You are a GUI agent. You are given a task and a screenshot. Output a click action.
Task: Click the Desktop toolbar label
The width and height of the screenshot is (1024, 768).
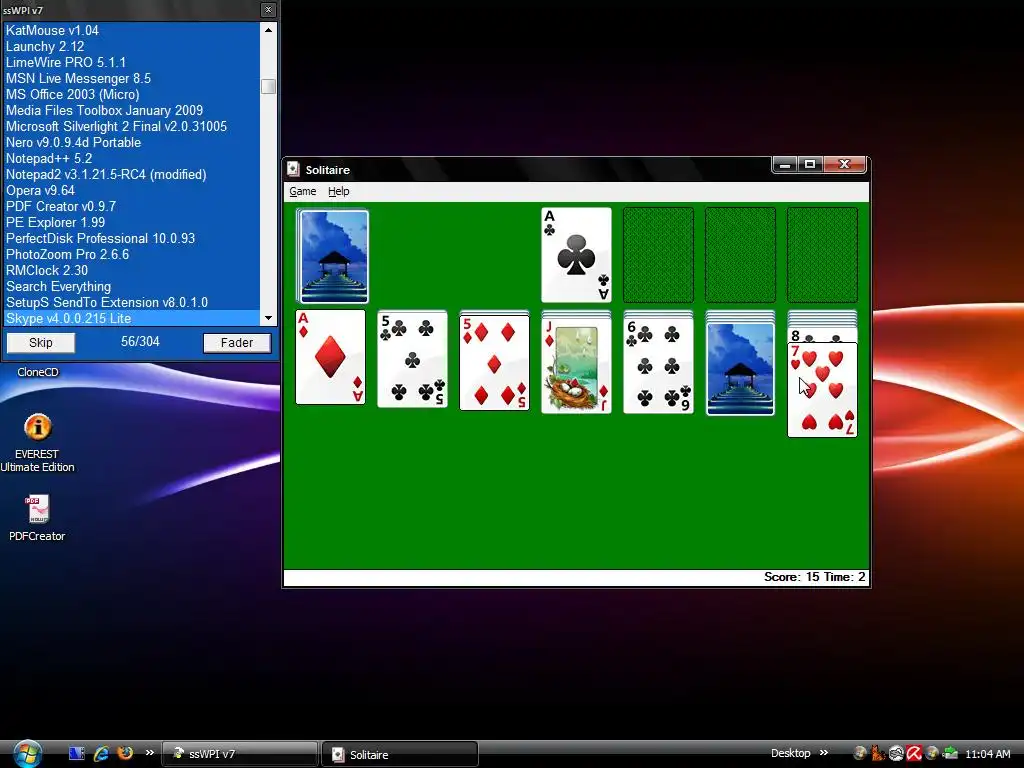pos(790,753)
